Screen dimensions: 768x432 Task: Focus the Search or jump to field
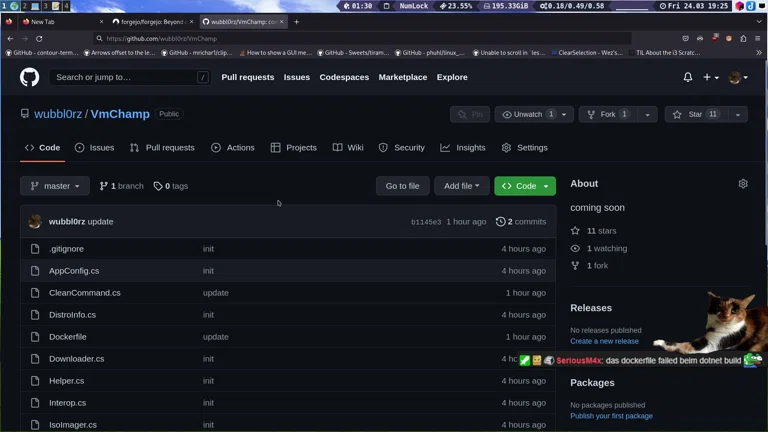click(130, 77)
